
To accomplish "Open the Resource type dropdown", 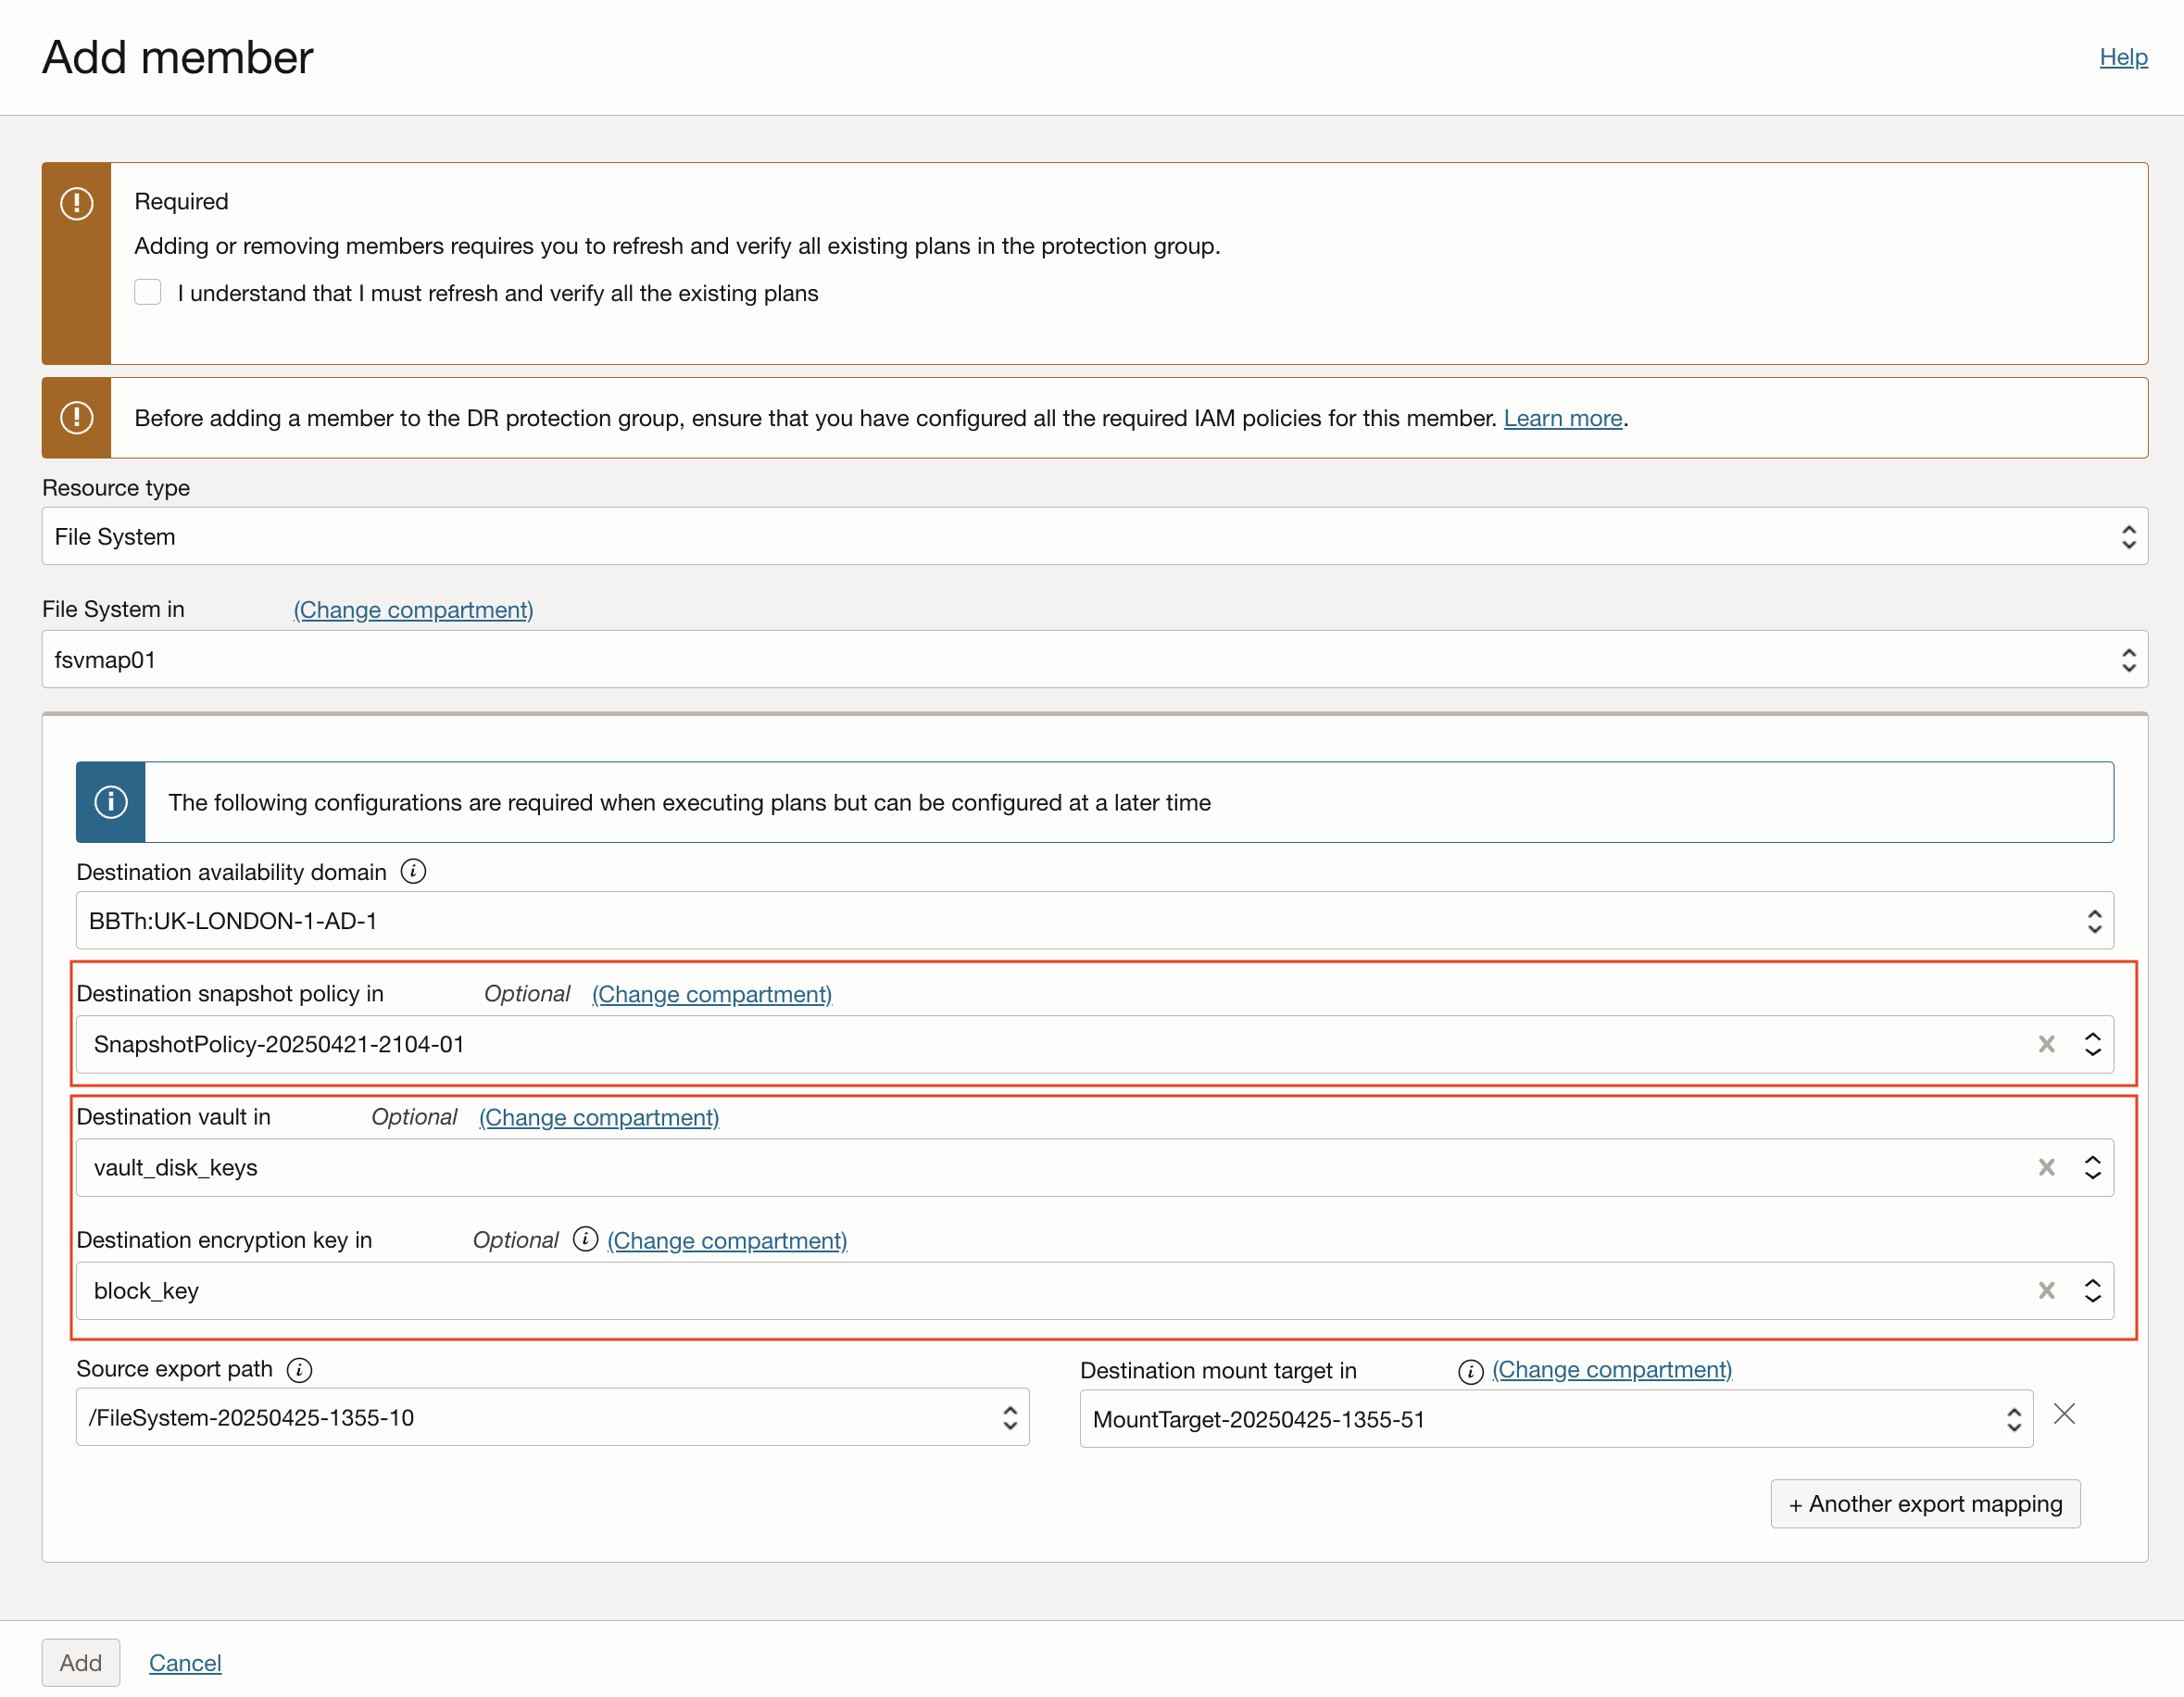I will coord(1094,537).
